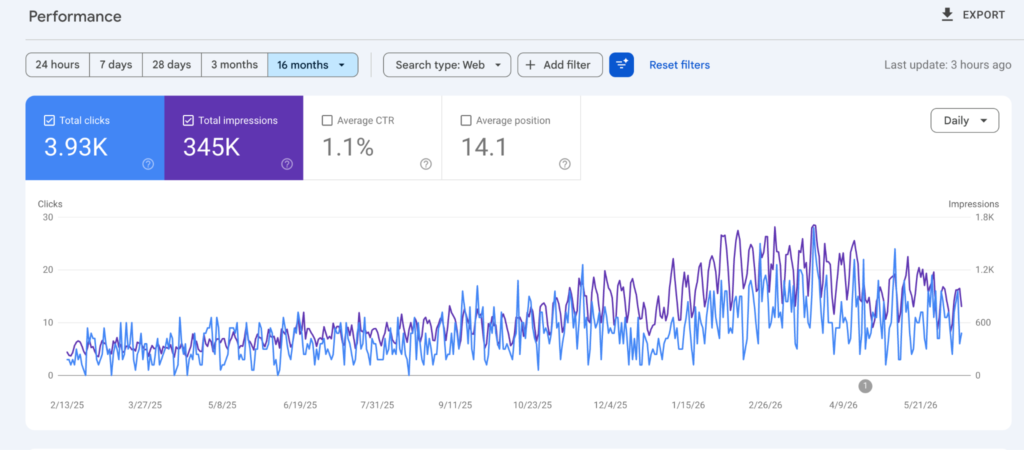Open the Daily granularity dropdown
The height and width of the screenshot is (450, 1024).
[965, 120]
